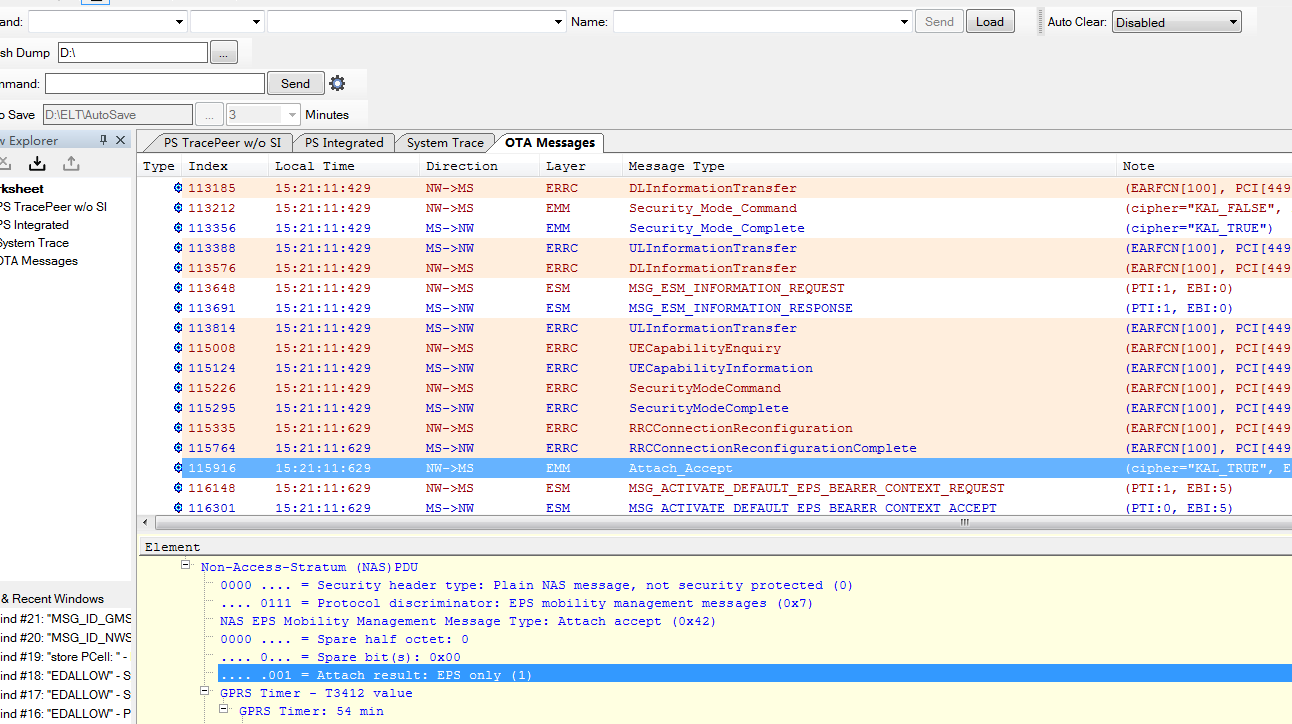The width and height of the screenshot is (1292, 724).
Task: Click the highlighted icon on the top toolbar
Action: [95, 4]
